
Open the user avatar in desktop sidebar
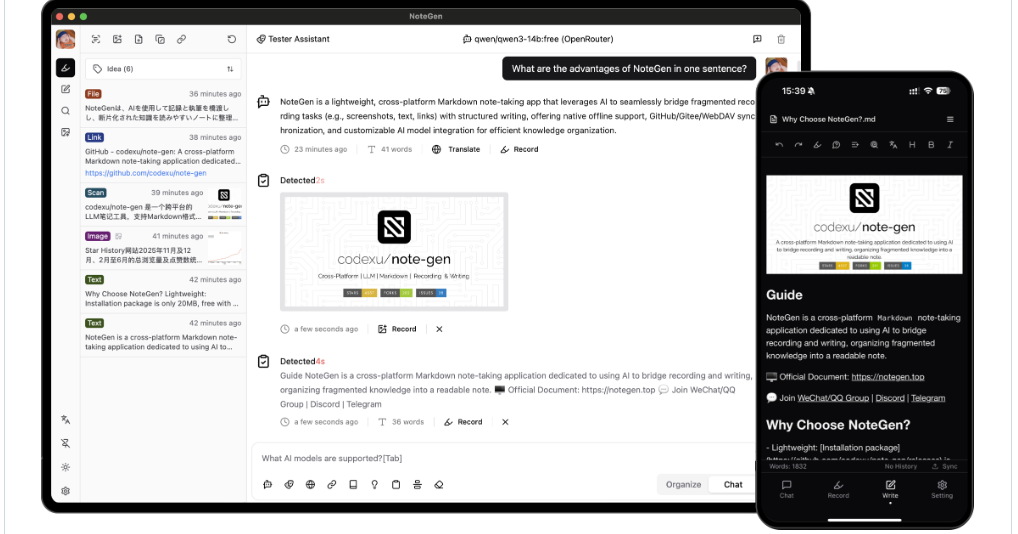click(x=65, y=40)
